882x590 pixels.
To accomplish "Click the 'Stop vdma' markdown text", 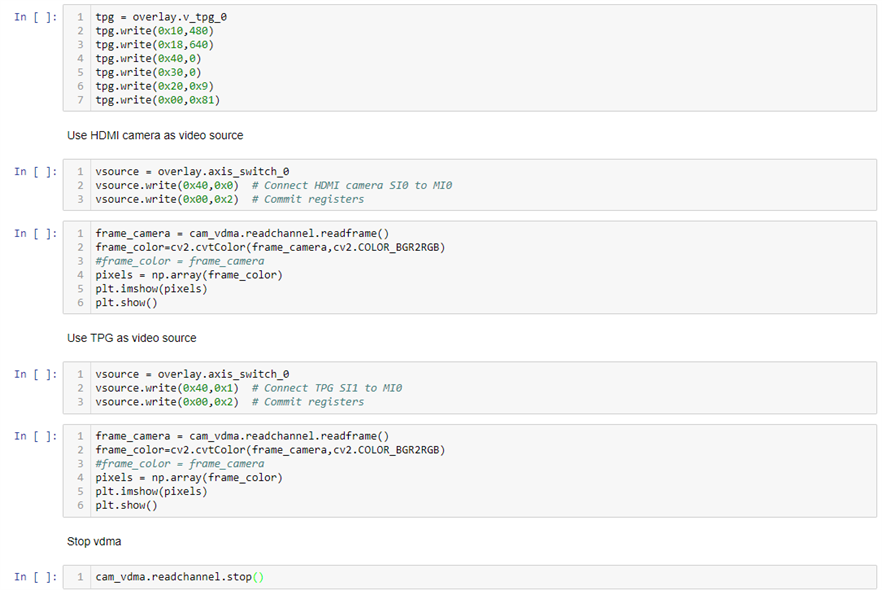I will [x=96, y=541].
